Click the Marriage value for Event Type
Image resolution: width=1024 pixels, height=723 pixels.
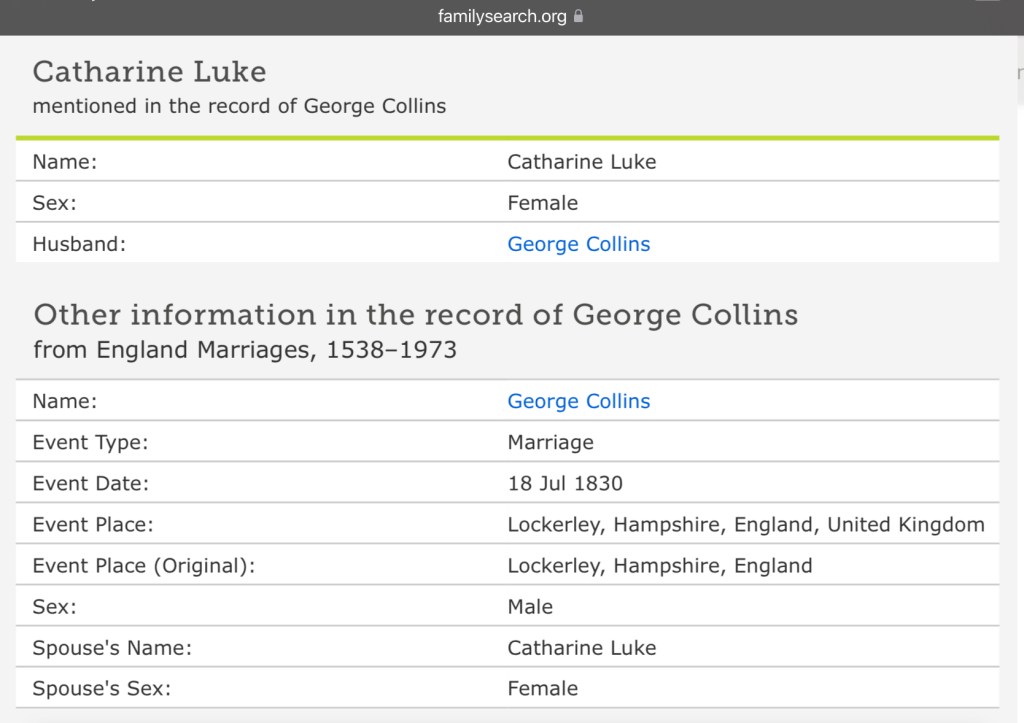550,442
